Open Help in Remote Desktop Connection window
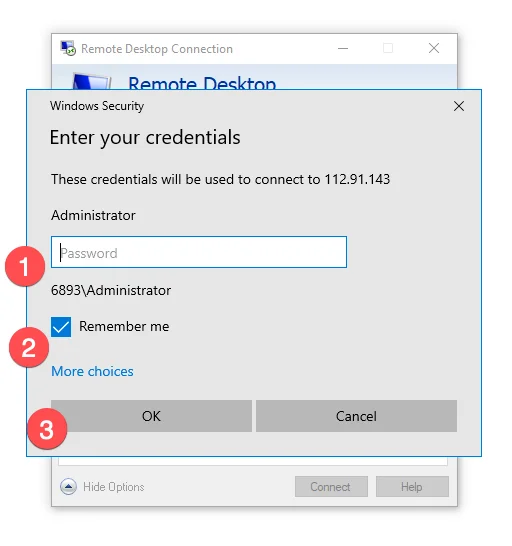Viewport: 512px width, 546px height. pos(412,486)
